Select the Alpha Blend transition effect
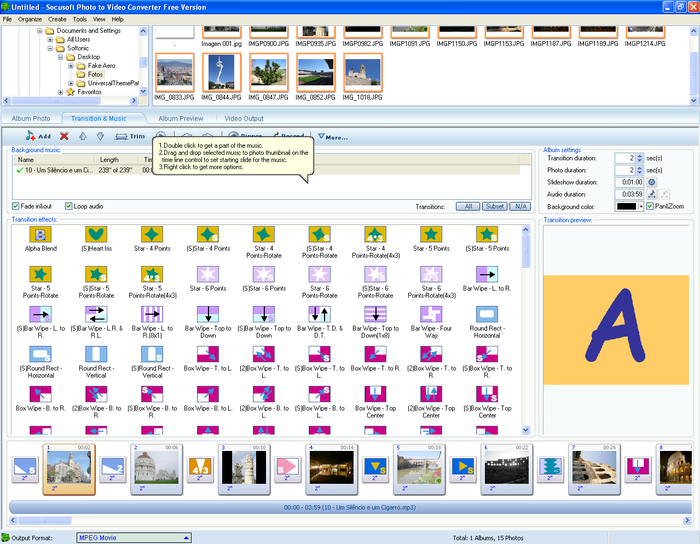This screenshot has height=544, width=700. 41,239
